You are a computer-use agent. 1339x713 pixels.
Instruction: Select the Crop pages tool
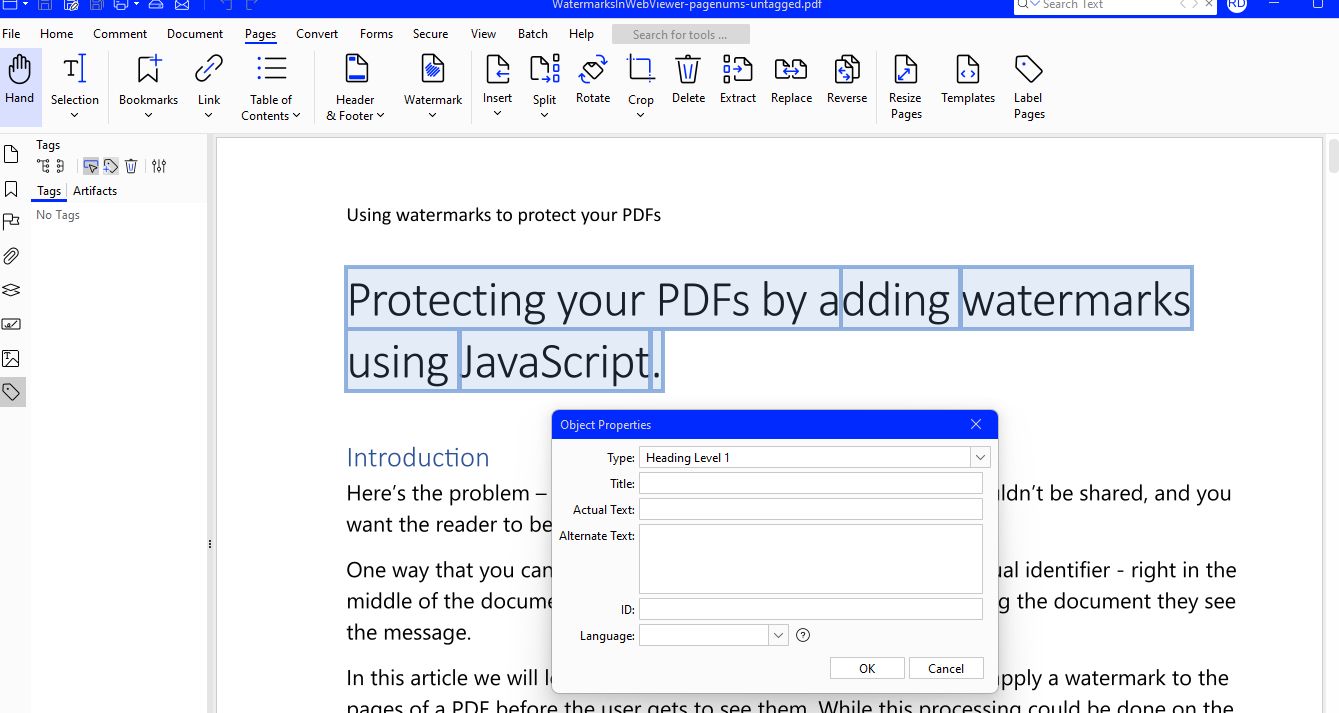point(641,69)
